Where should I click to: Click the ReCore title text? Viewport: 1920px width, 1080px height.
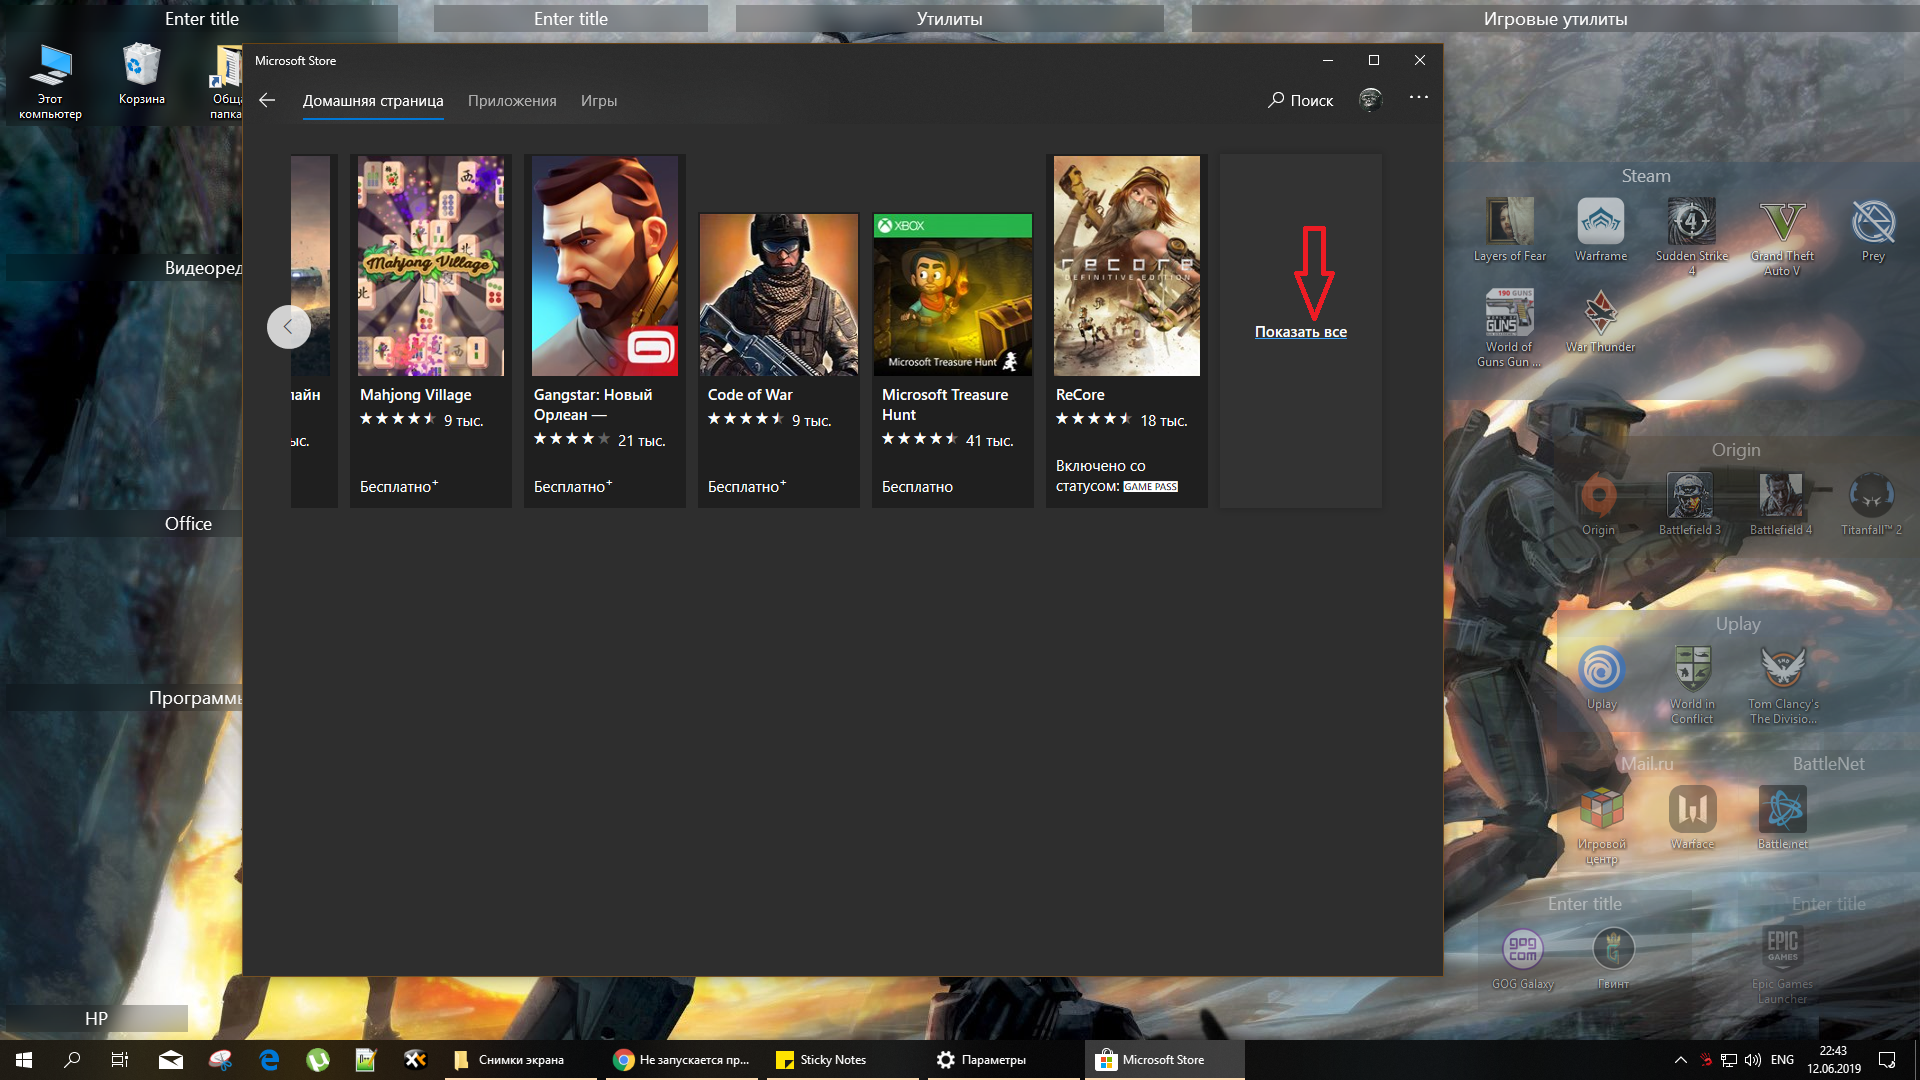click(x=1080, y=395)
